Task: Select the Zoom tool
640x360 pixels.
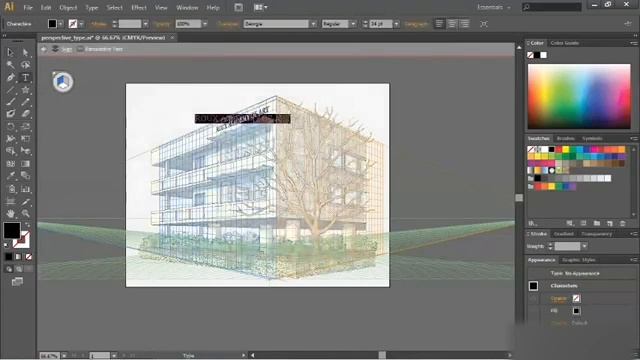Action: click(25, 213)
